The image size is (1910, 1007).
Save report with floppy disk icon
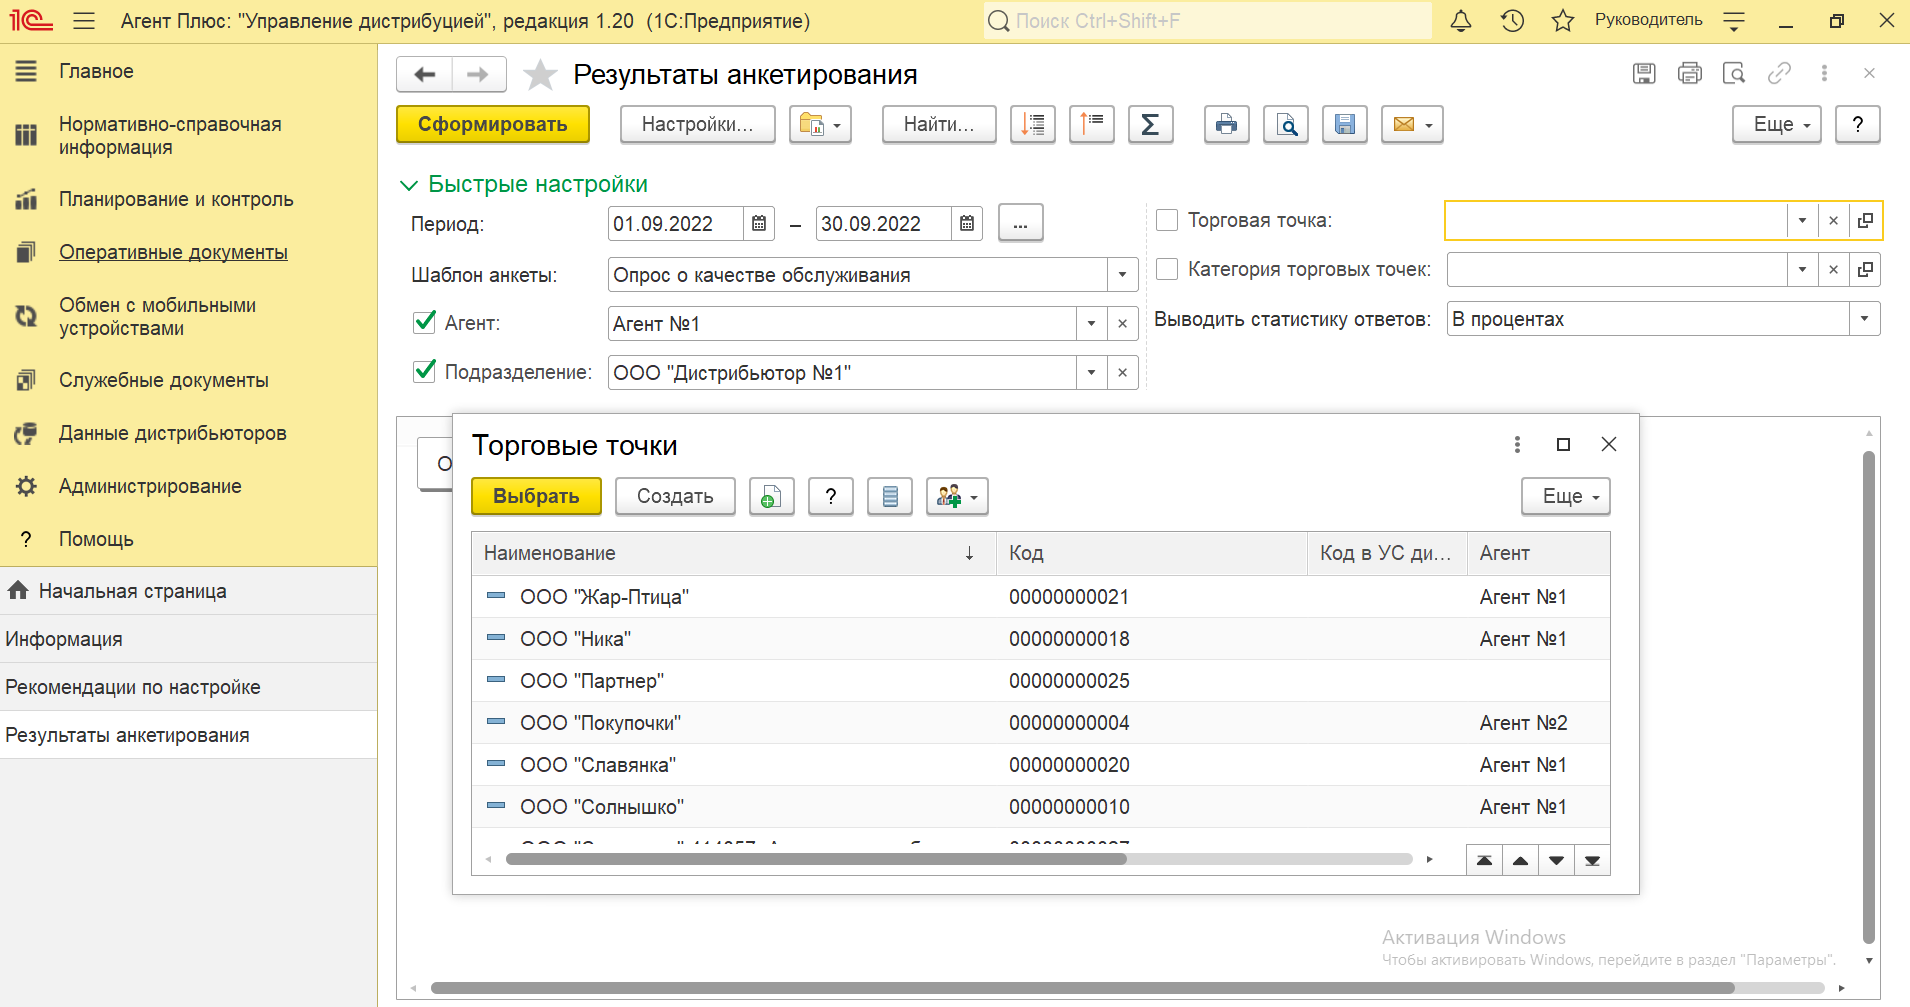(1345, 125)
